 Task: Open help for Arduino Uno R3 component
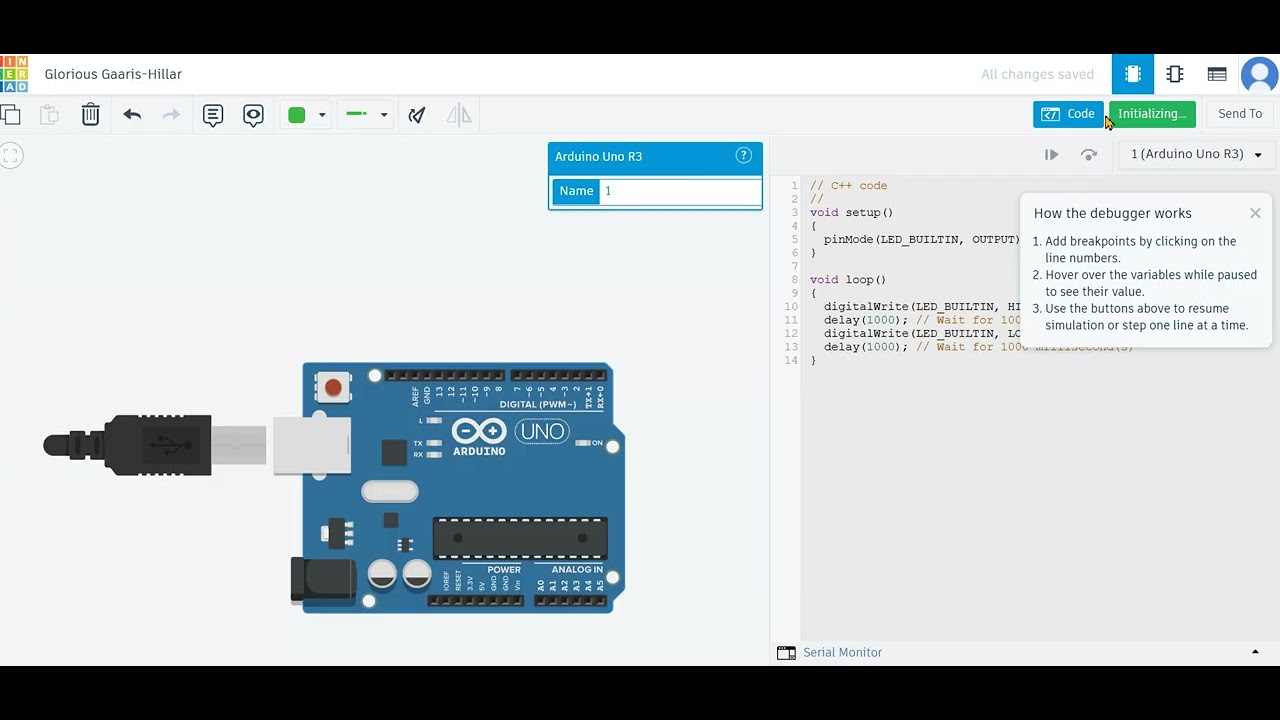[x=743, y=155]
